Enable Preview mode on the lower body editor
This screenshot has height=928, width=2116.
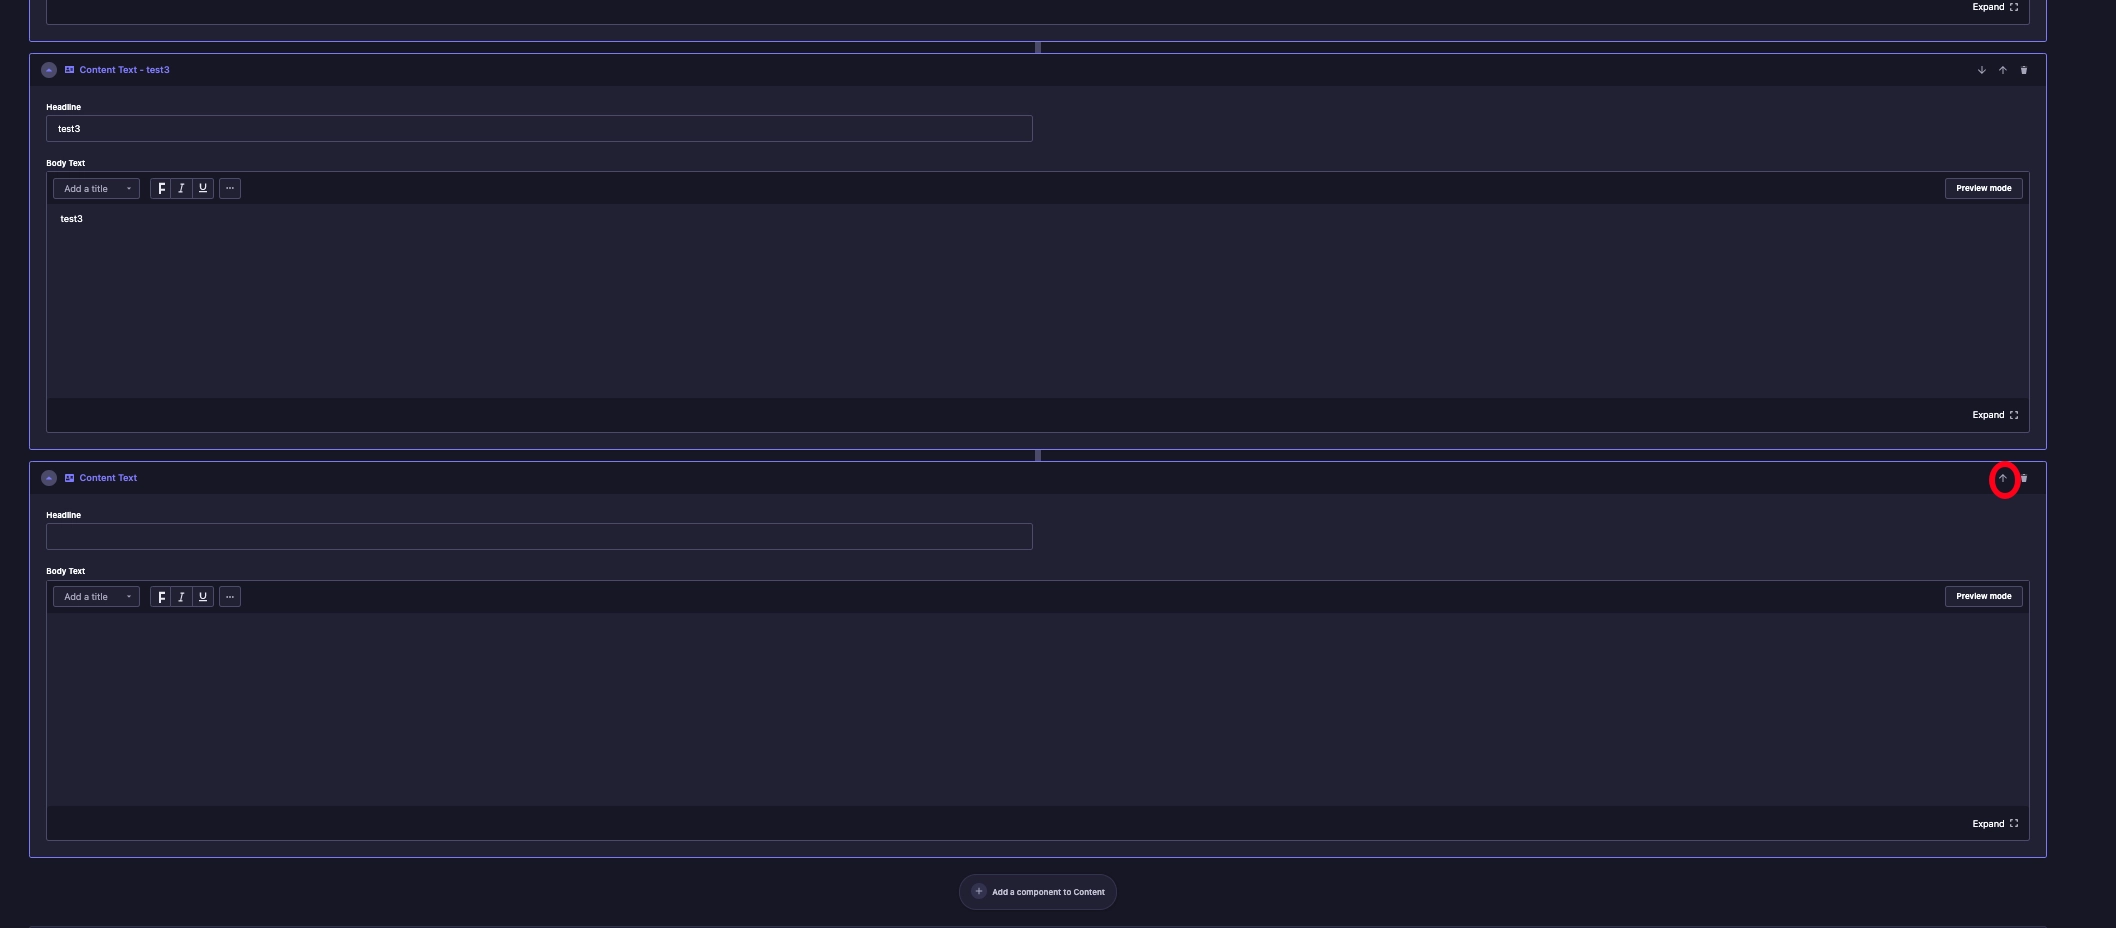pos(1983,596)
